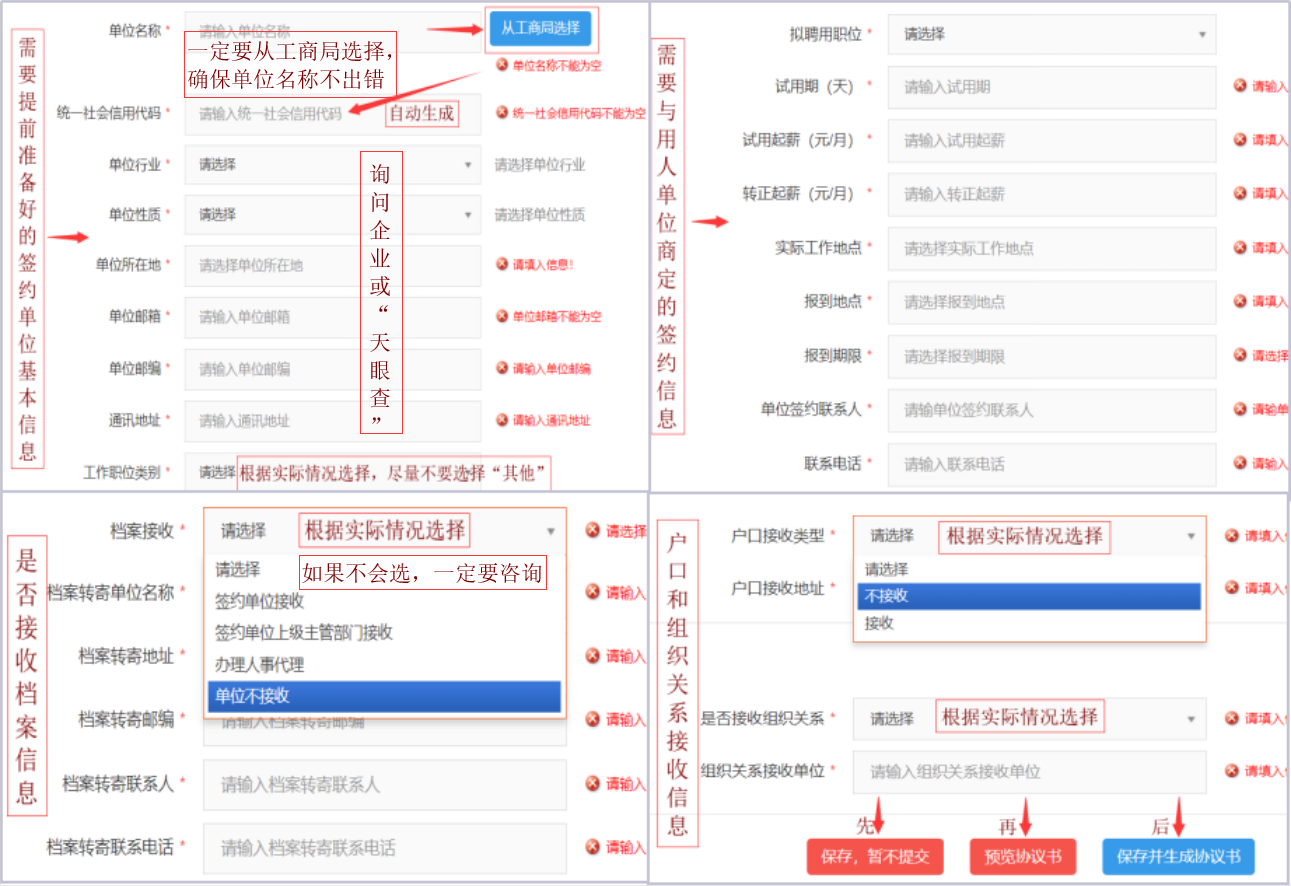Expand the 拟聘用职位 dropdown
The image size is (1291, 886).
pos(1050,34)
